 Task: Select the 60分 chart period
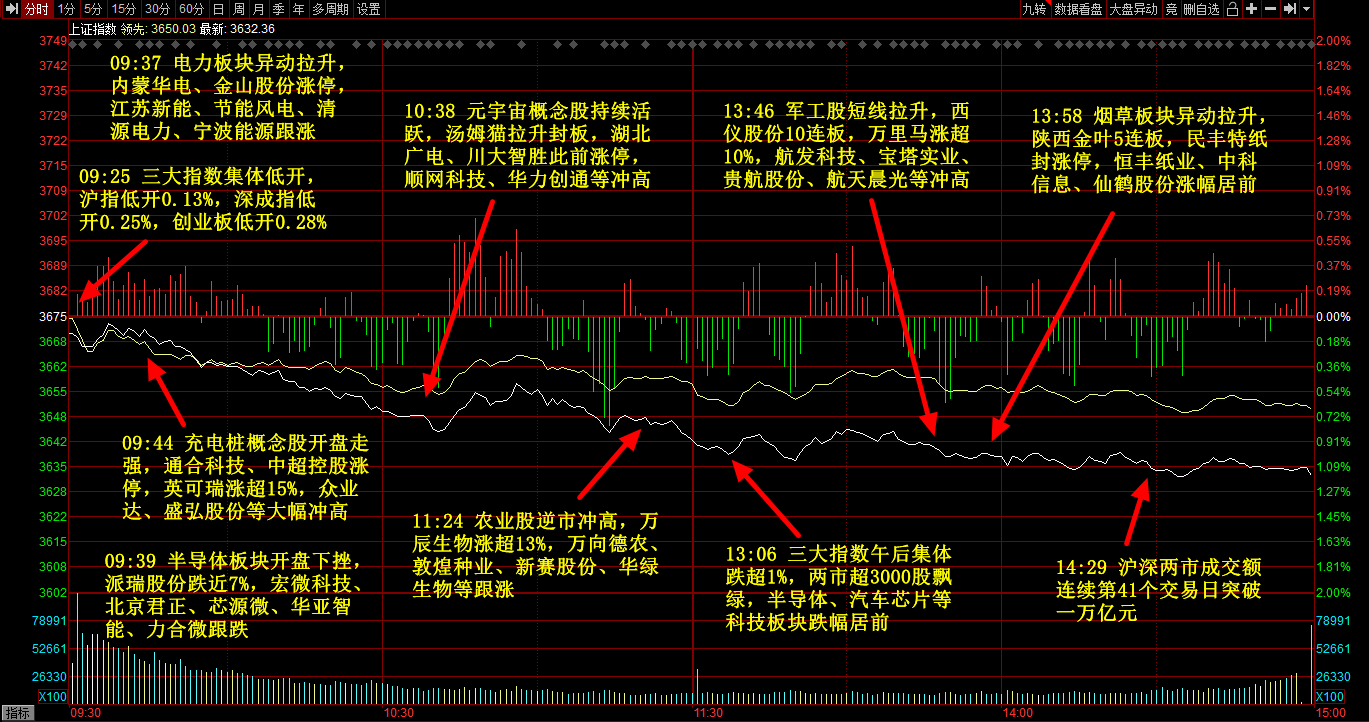click(191, 9)
